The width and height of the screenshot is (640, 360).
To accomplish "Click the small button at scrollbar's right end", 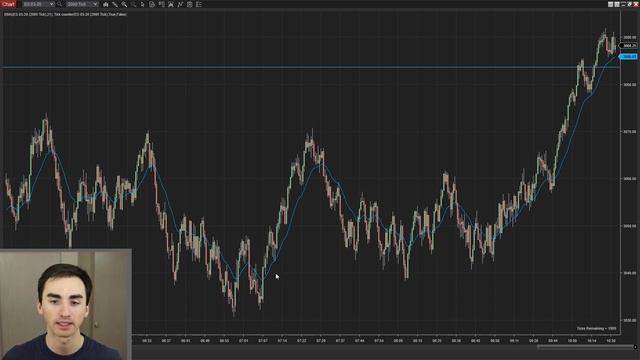I will pos(636,347).
